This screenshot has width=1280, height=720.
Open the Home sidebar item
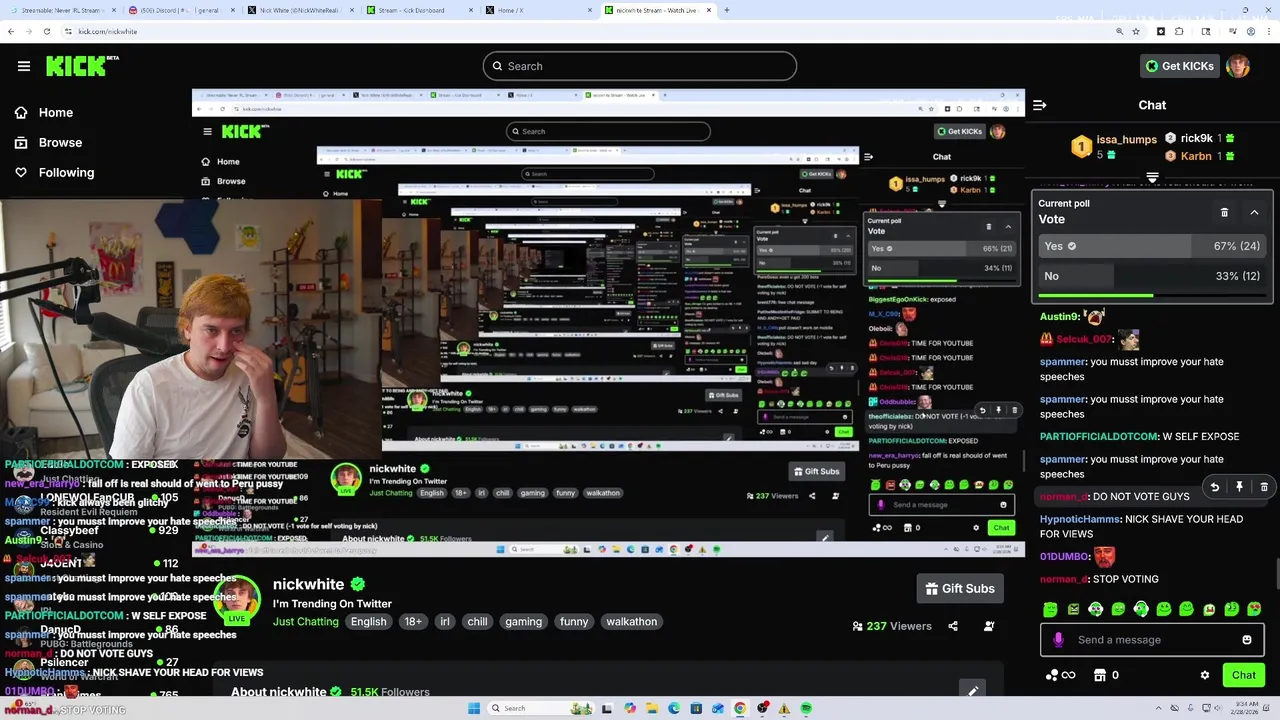[44, 112]
